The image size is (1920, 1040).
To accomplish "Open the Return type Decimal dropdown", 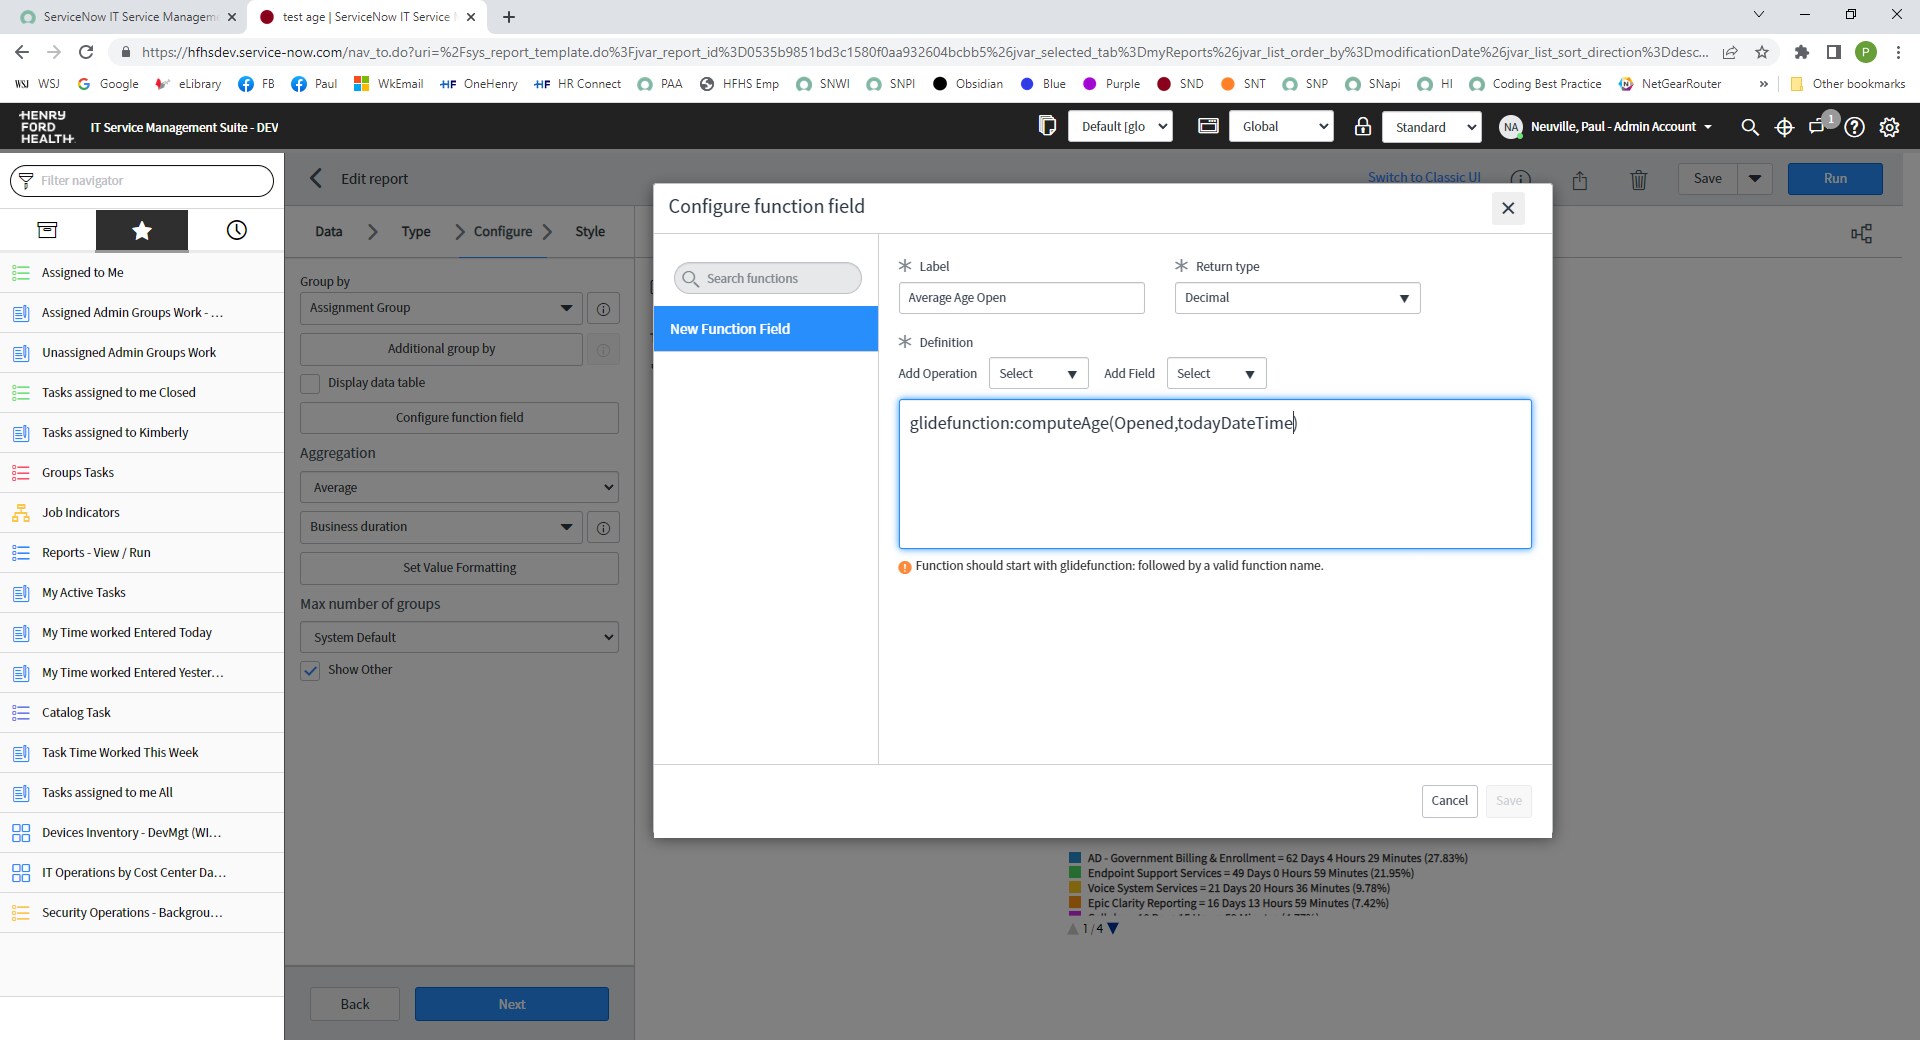I will pyautogui.click(x=1296, y=298).
